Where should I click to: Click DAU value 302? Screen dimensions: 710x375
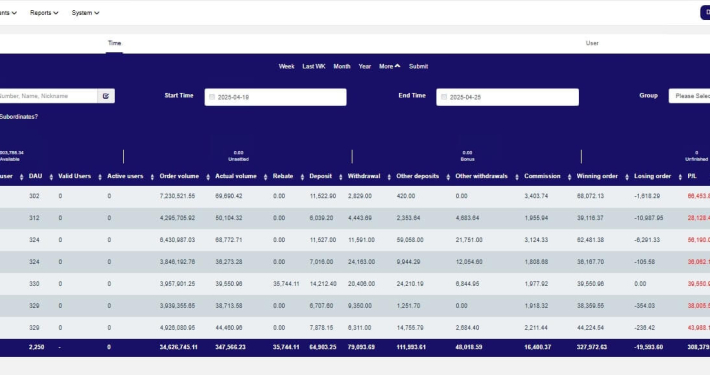coord(34,196)
